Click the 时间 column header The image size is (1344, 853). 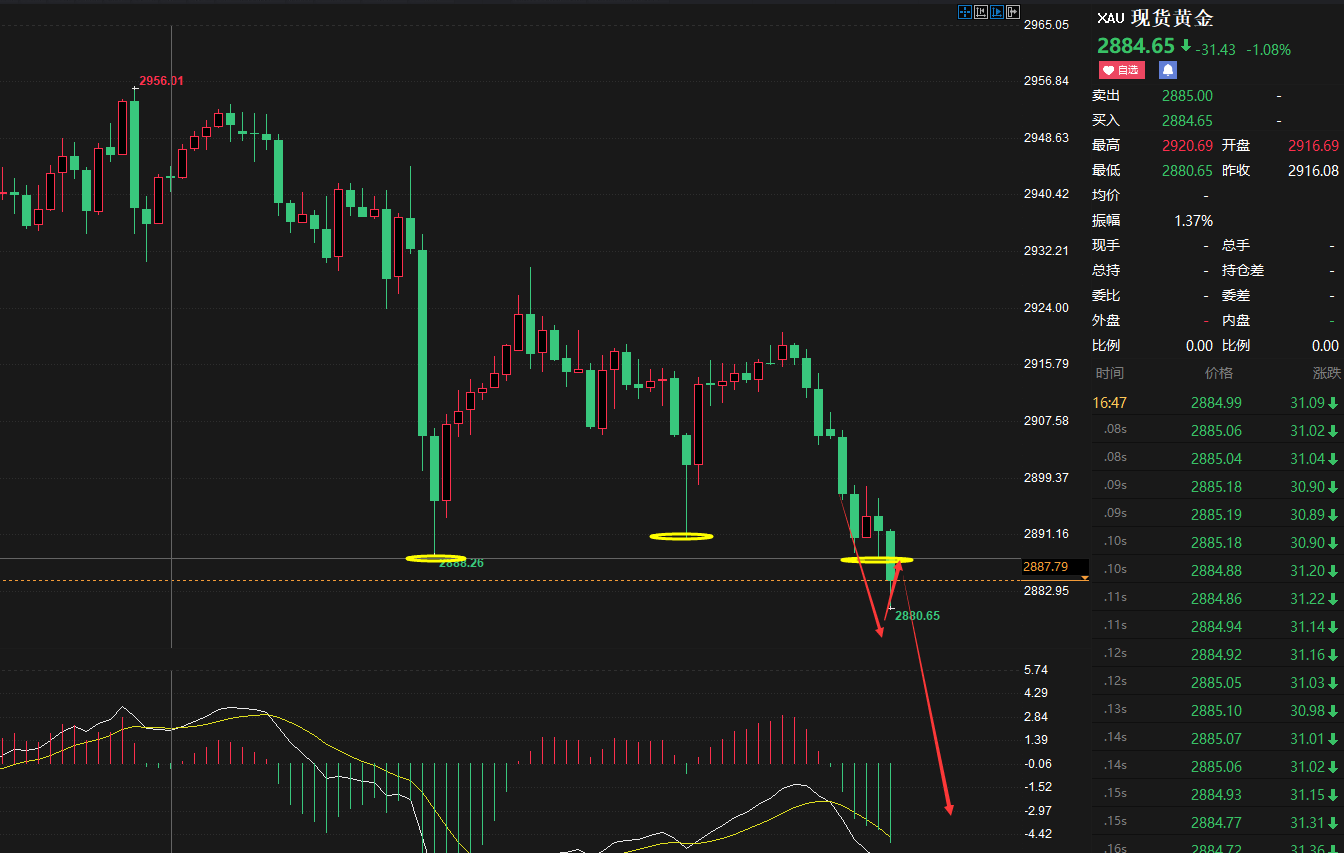click(1109, 373)
